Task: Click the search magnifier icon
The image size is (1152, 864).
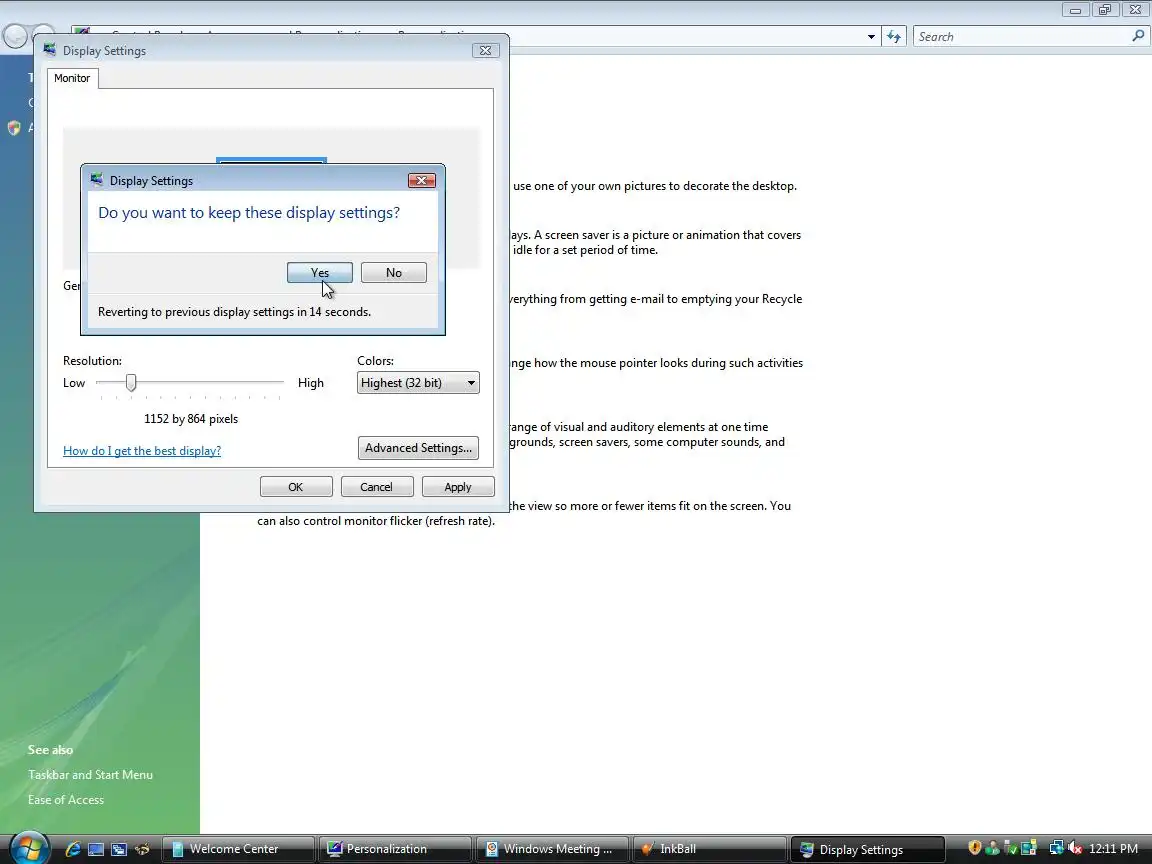Action: (1138, 36)
